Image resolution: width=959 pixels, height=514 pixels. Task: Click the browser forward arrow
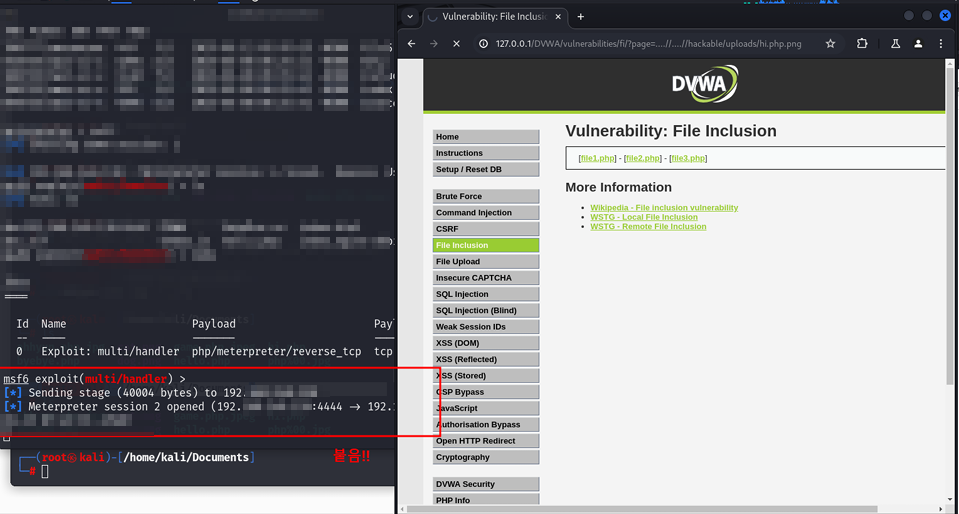point(434,43)
